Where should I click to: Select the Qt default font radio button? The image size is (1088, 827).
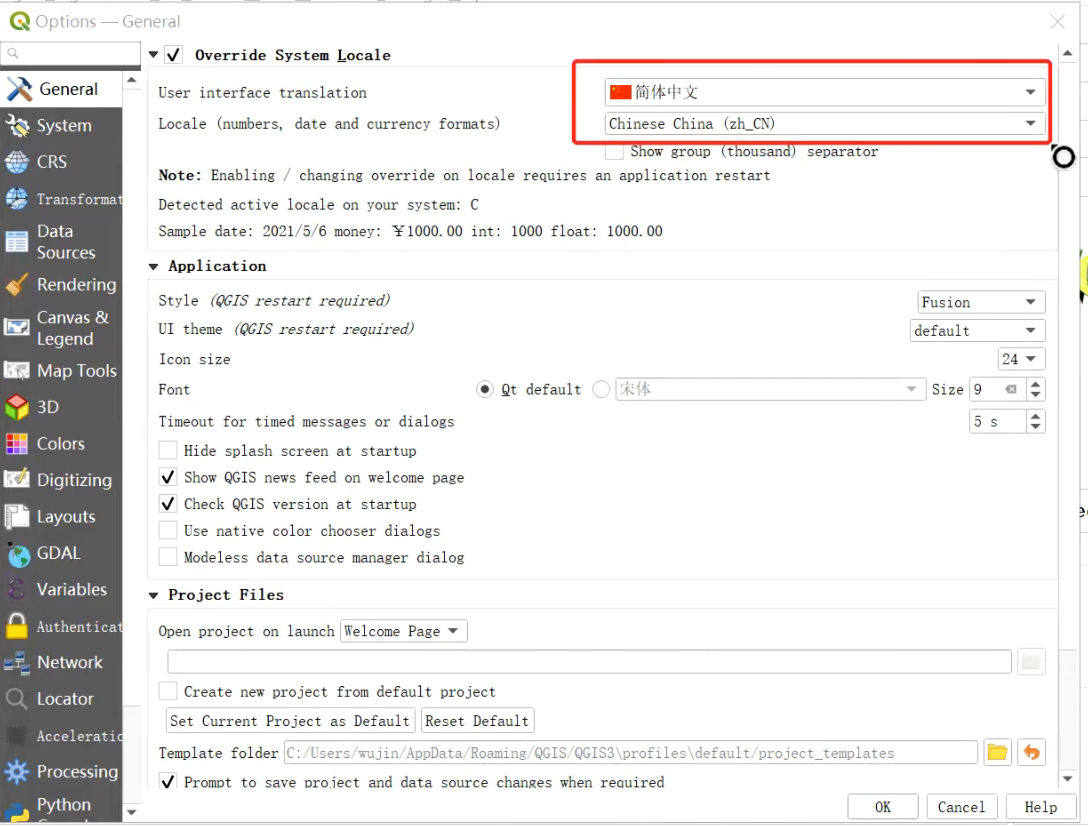[x=484, y=389]
